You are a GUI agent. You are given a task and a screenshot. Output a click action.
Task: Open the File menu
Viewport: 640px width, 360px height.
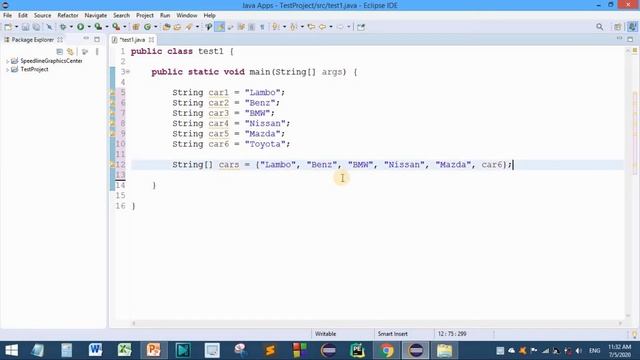(x=7, y=16)
